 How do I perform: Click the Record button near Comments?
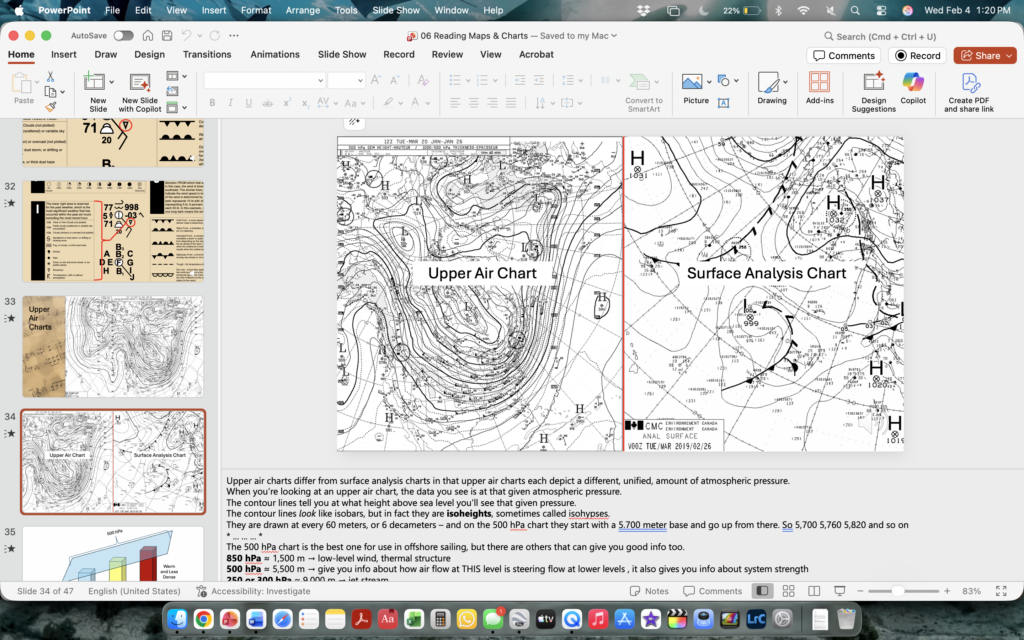pyautogui.click(x=917, y=56)
